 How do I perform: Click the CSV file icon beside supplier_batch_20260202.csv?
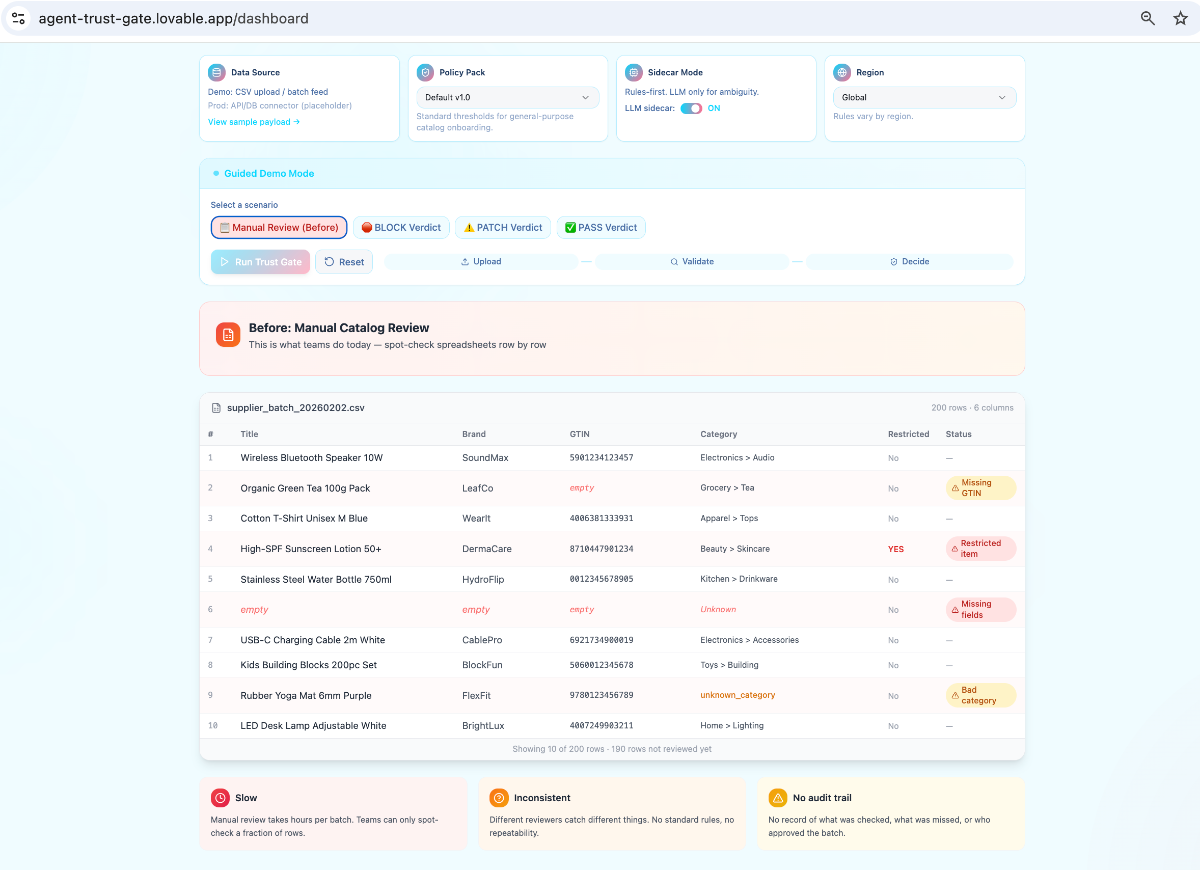(x=215, y=407)
